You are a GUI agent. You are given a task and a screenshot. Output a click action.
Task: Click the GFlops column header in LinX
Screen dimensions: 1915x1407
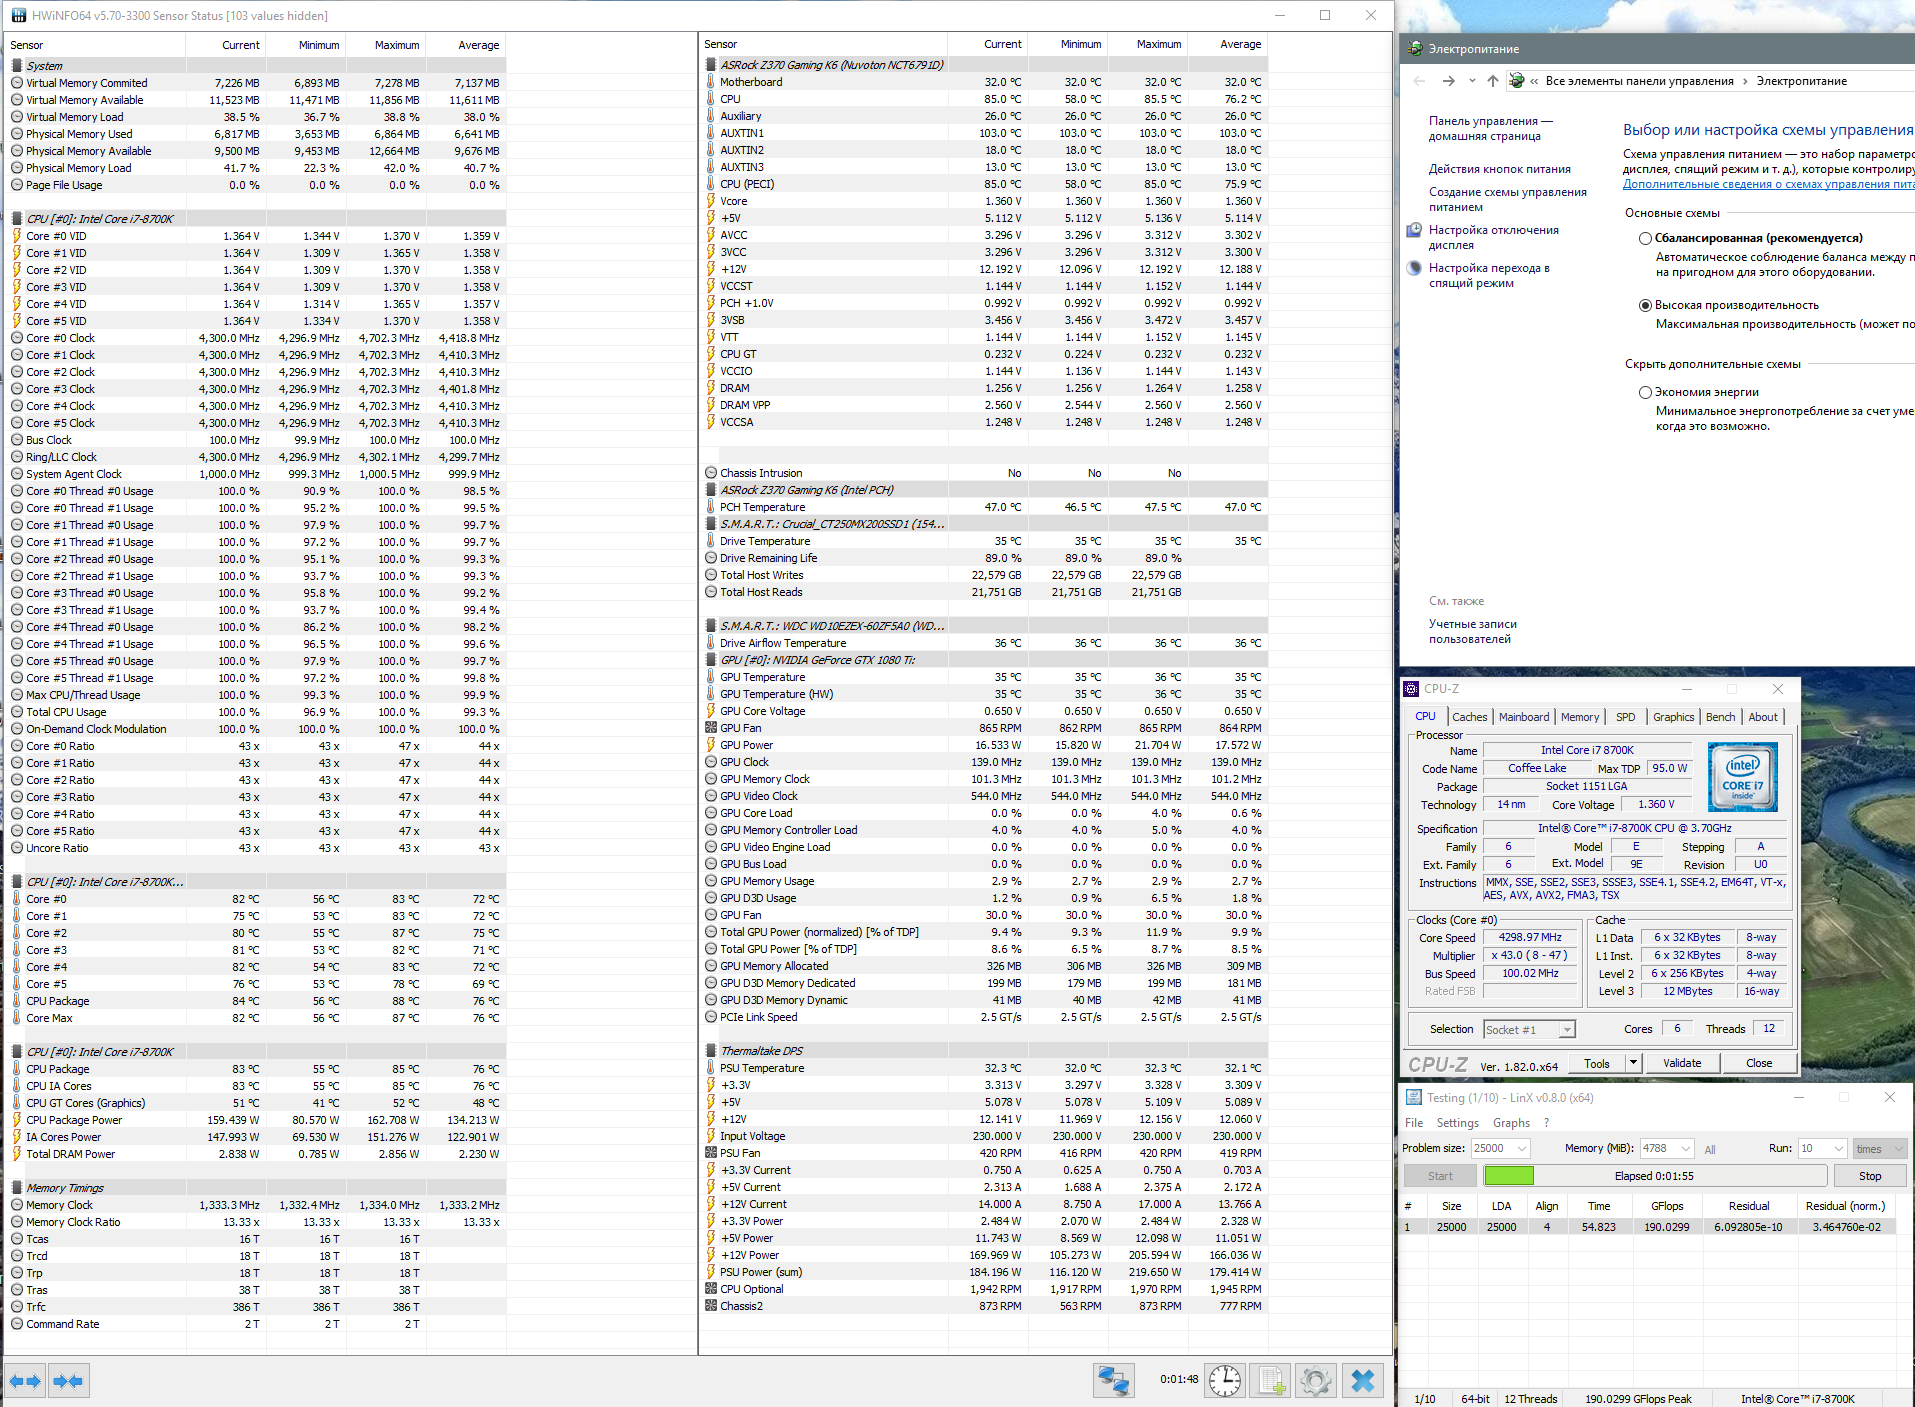click(x=1666, y=1206)
